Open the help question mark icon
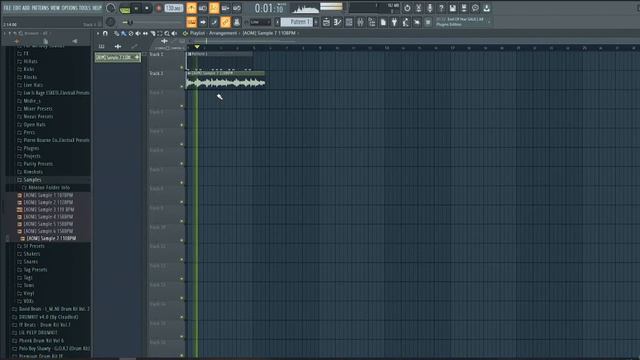 coord(441,8)
